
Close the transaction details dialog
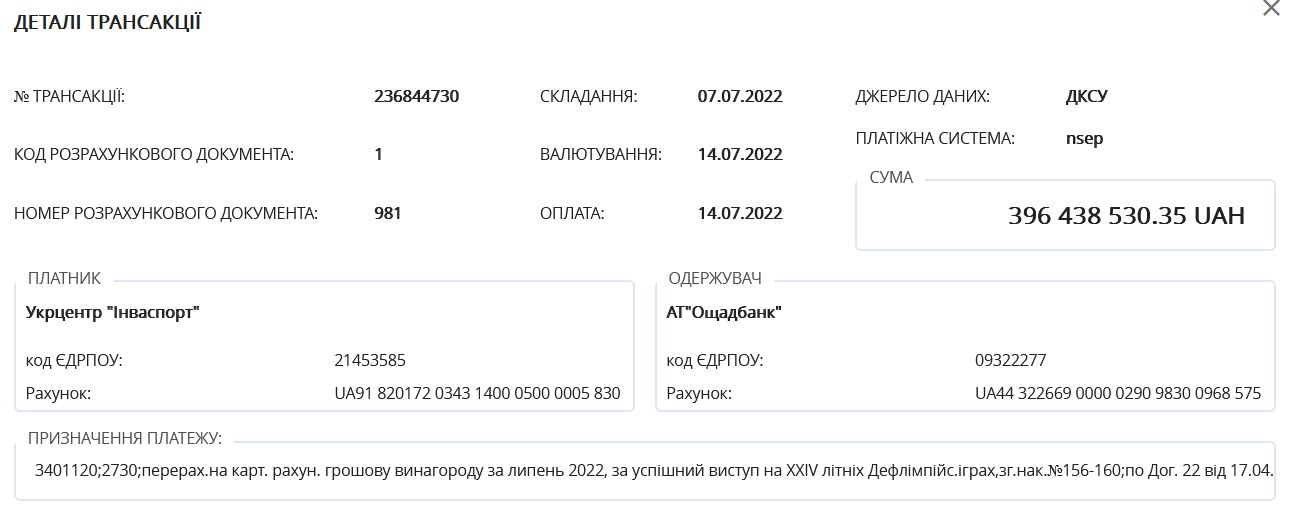click(x=1271, y=9)
